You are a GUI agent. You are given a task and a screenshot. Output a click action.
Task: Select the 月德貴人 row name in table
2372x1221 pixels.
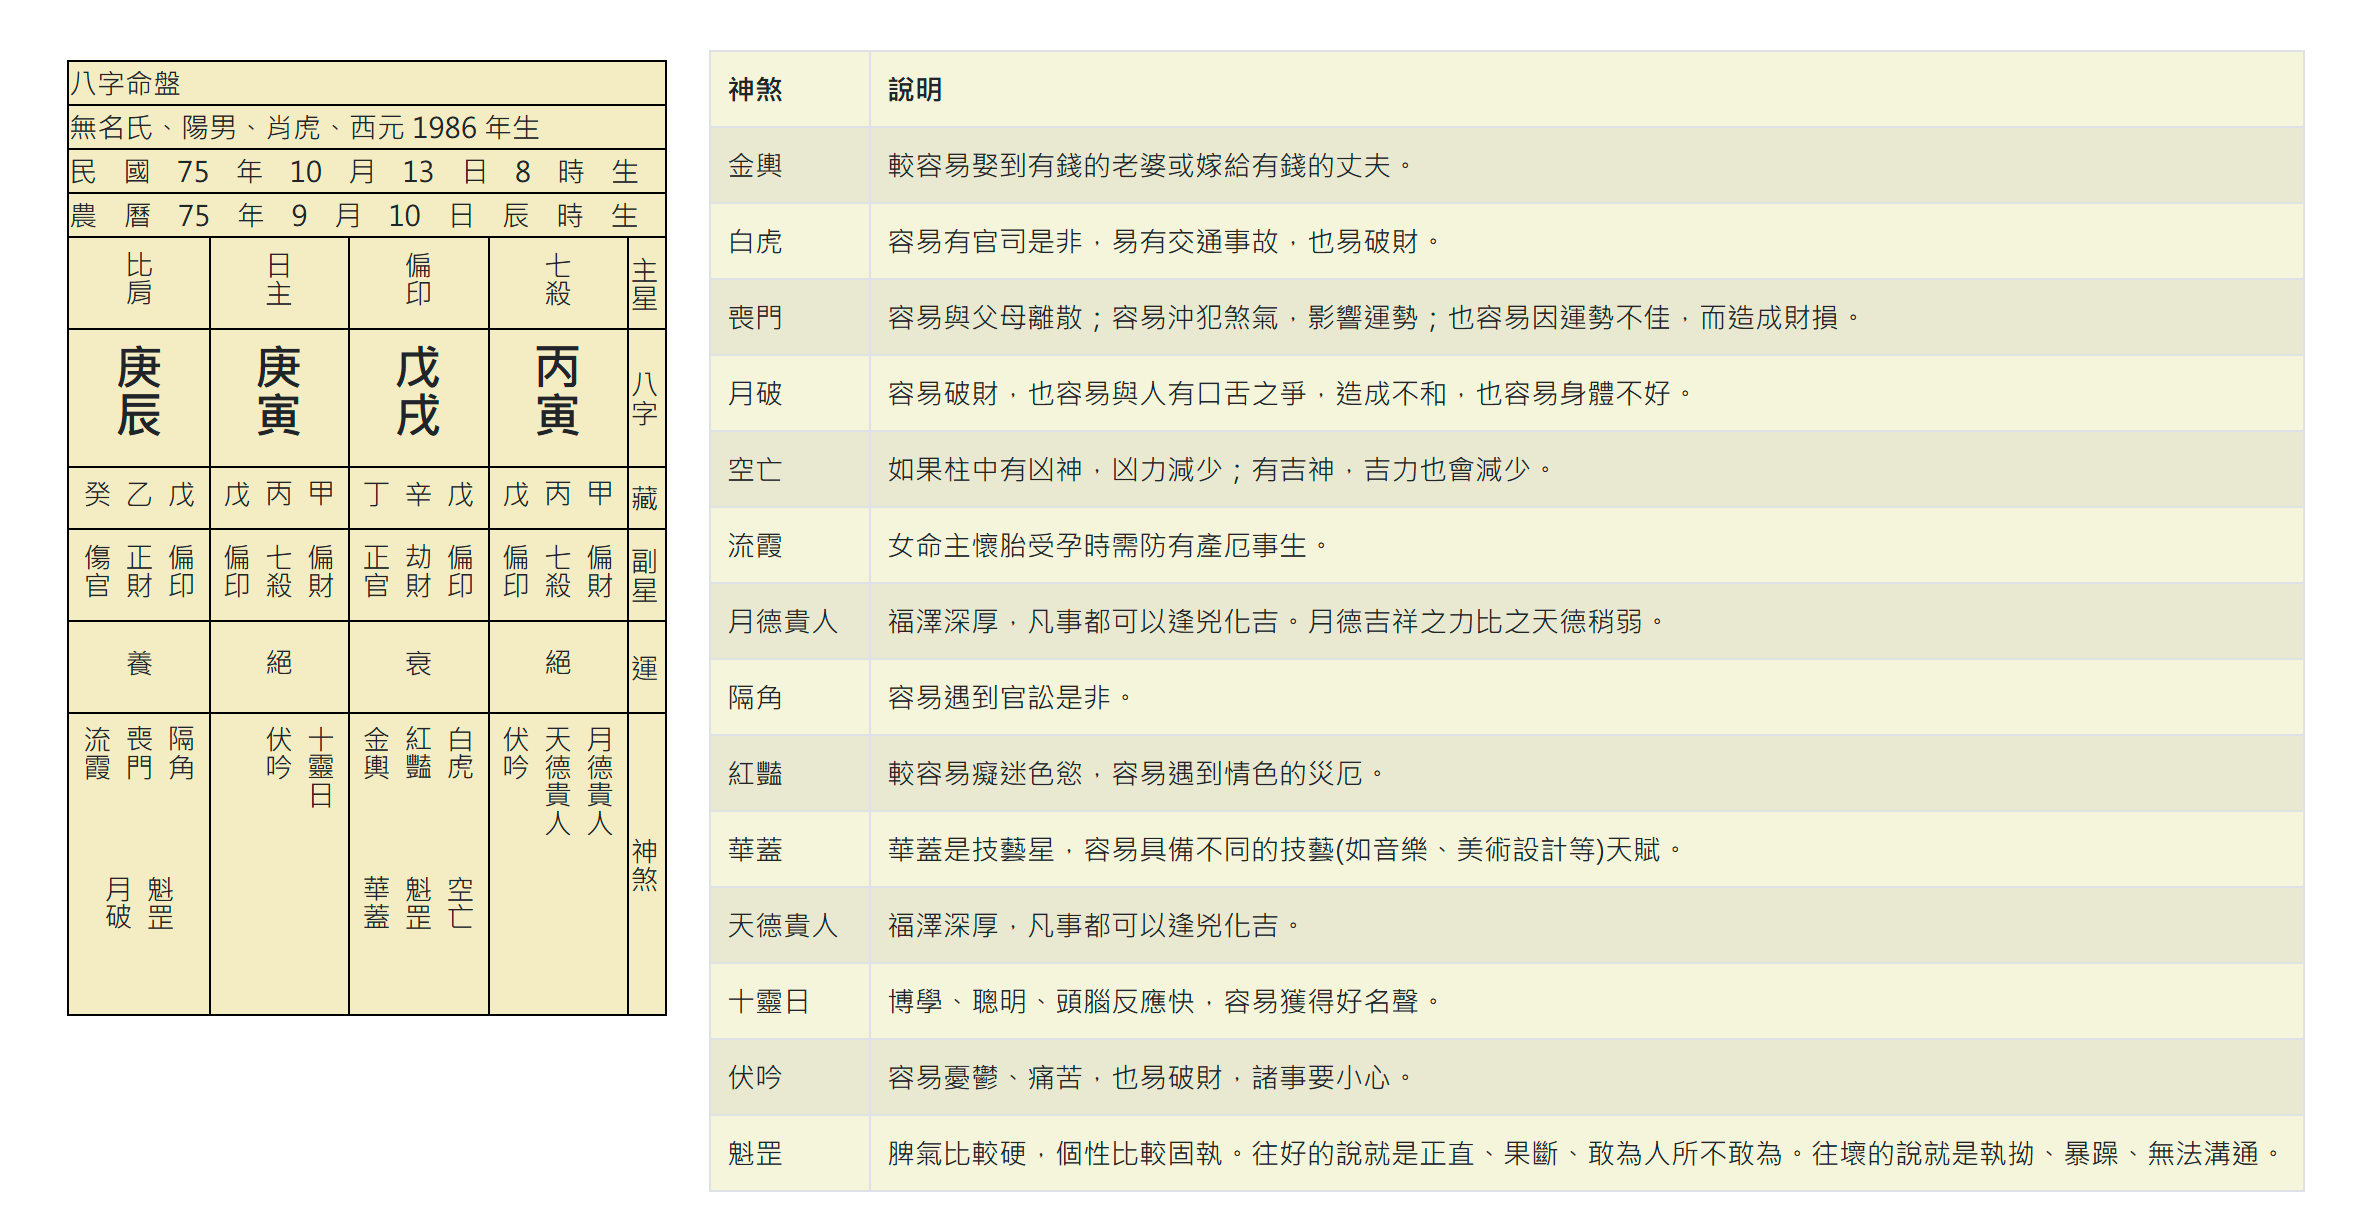pyautogui.click(x=782, y=622)
